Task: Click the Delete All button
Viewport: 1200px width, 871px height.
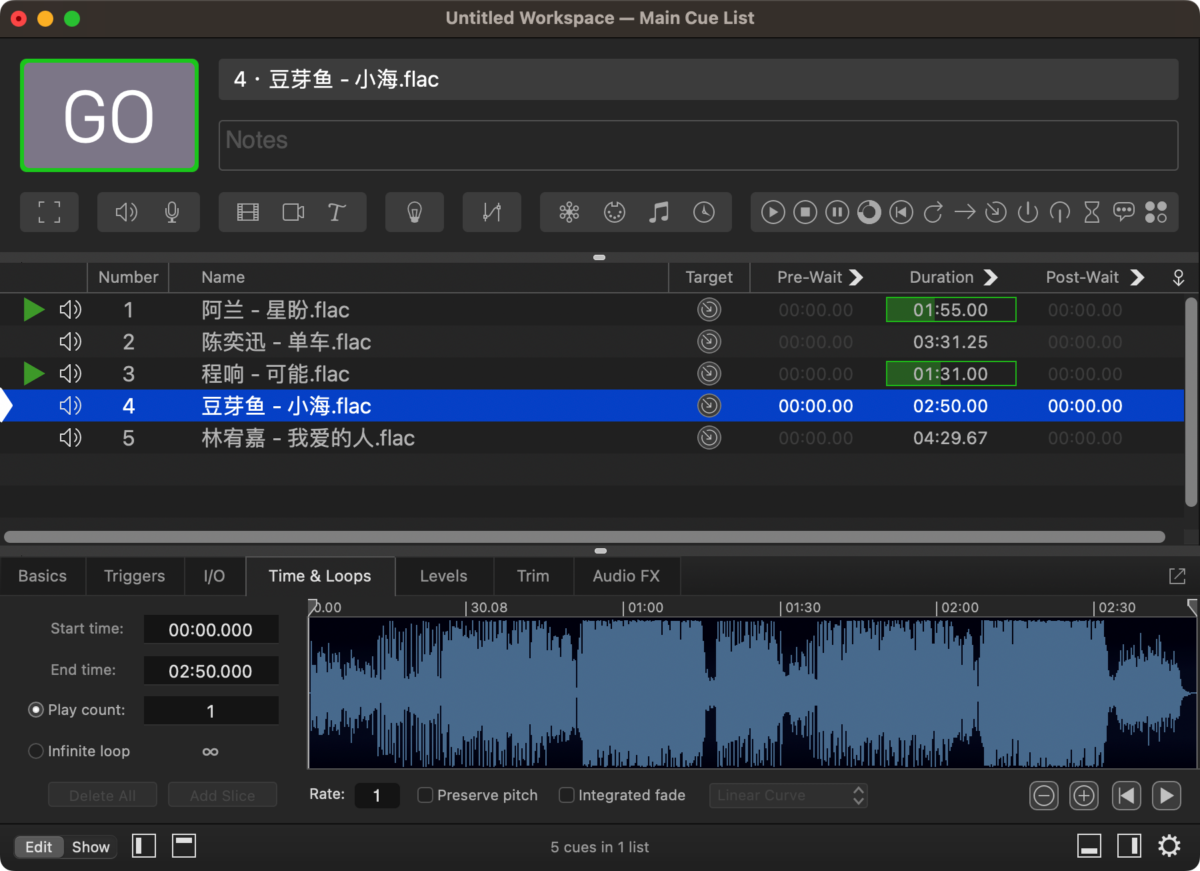Action: coord(103,796)
